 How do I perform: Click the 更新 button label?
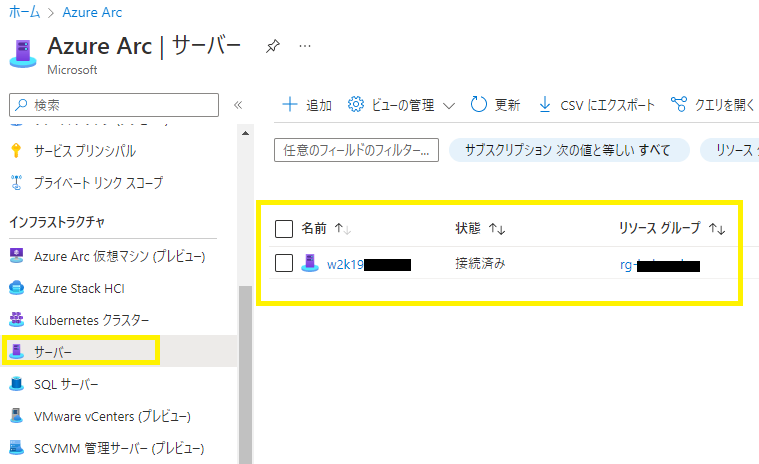tap(507, 105)
